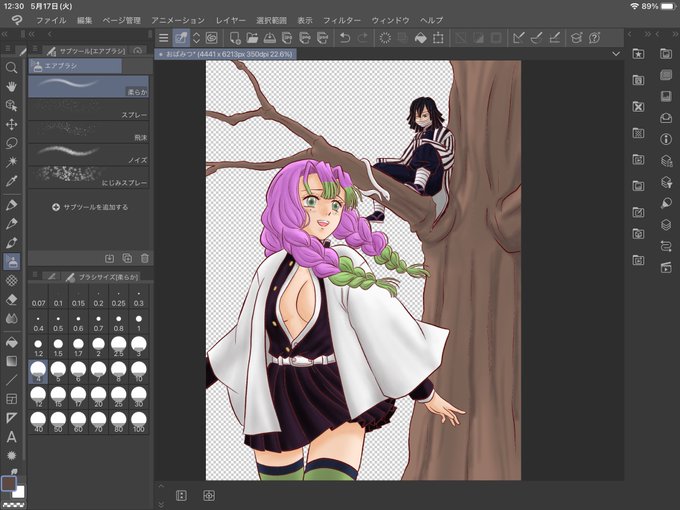
Task: Choose the スプレー sub tool
Action: point(88,109)
